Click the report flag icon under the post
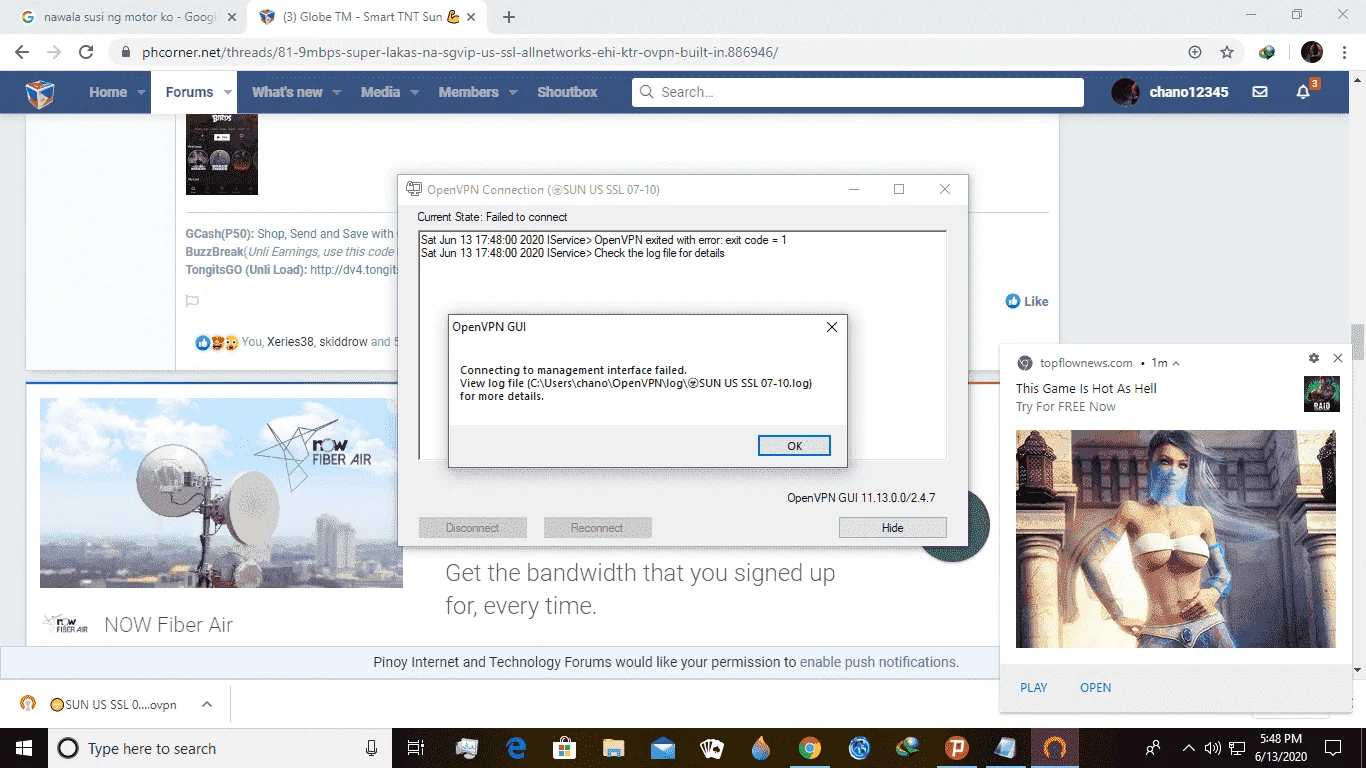 click(x=193, y=301)
